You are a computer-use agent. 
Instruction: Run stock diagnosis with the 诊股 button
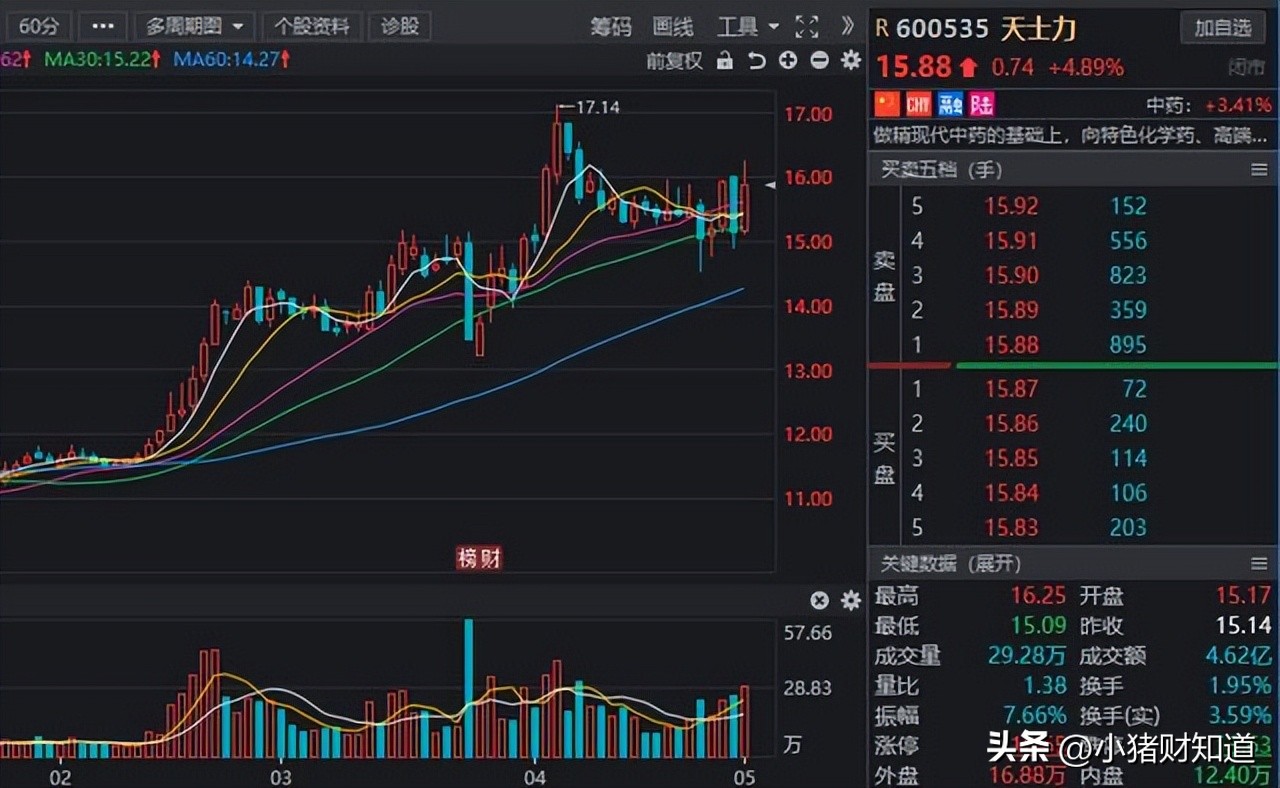coord(400,26)
